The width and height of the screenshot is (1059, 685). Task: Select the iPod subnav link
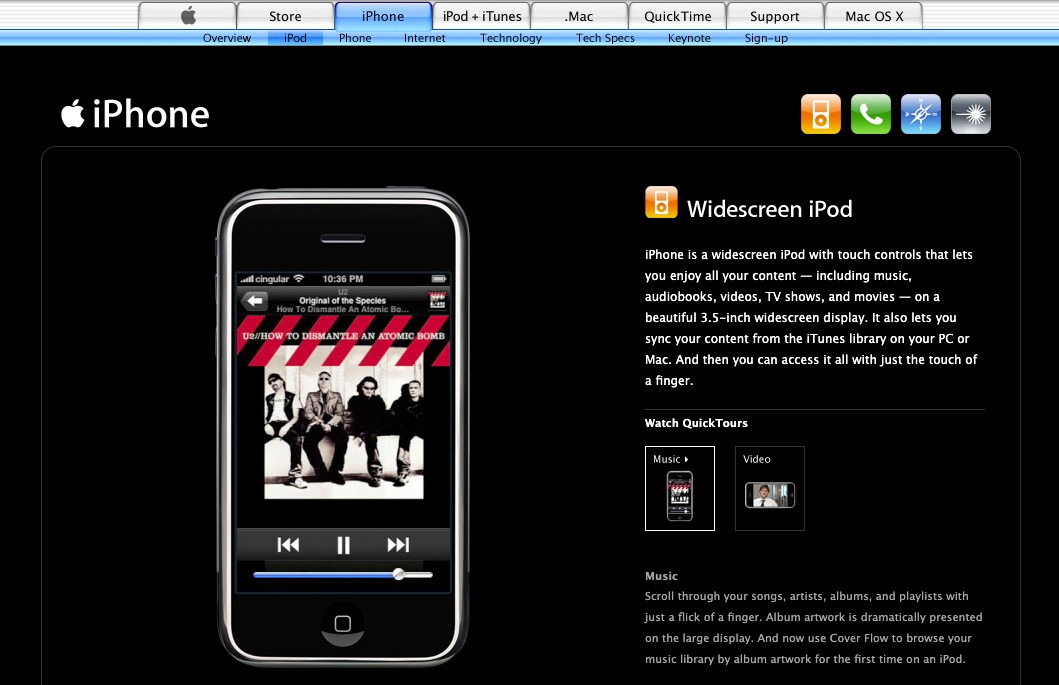click(295, 38)
